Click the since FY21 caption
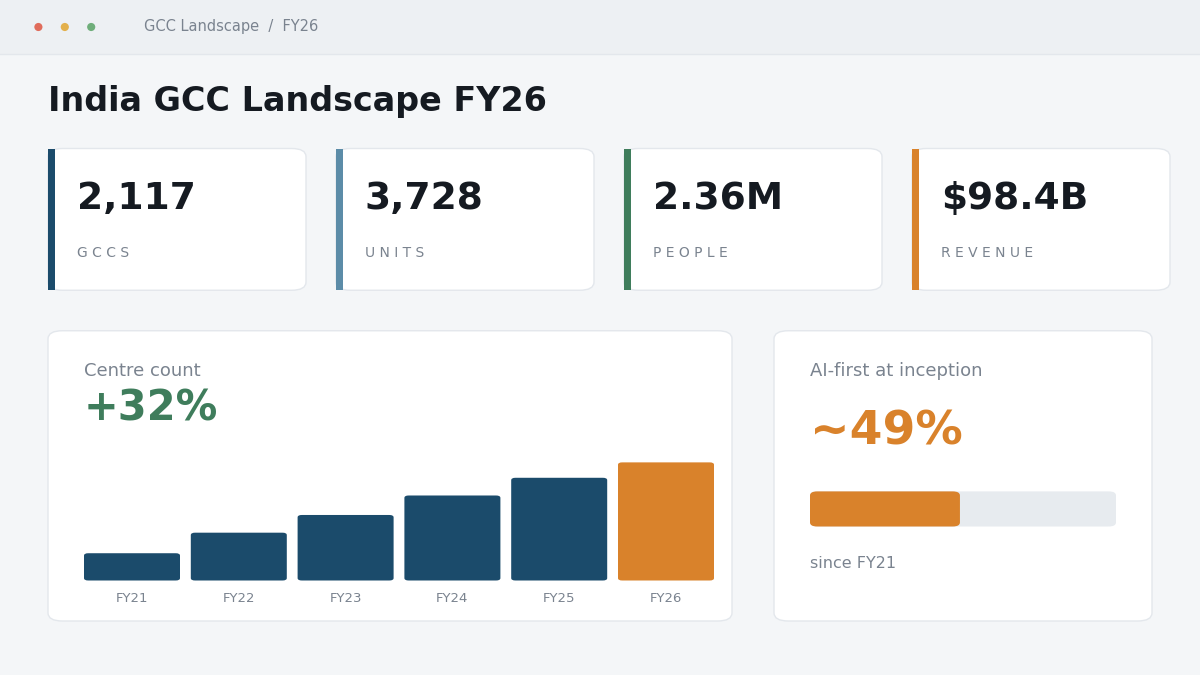The width and height of the screenshot is (1200, 675). (x=853, y=563)
